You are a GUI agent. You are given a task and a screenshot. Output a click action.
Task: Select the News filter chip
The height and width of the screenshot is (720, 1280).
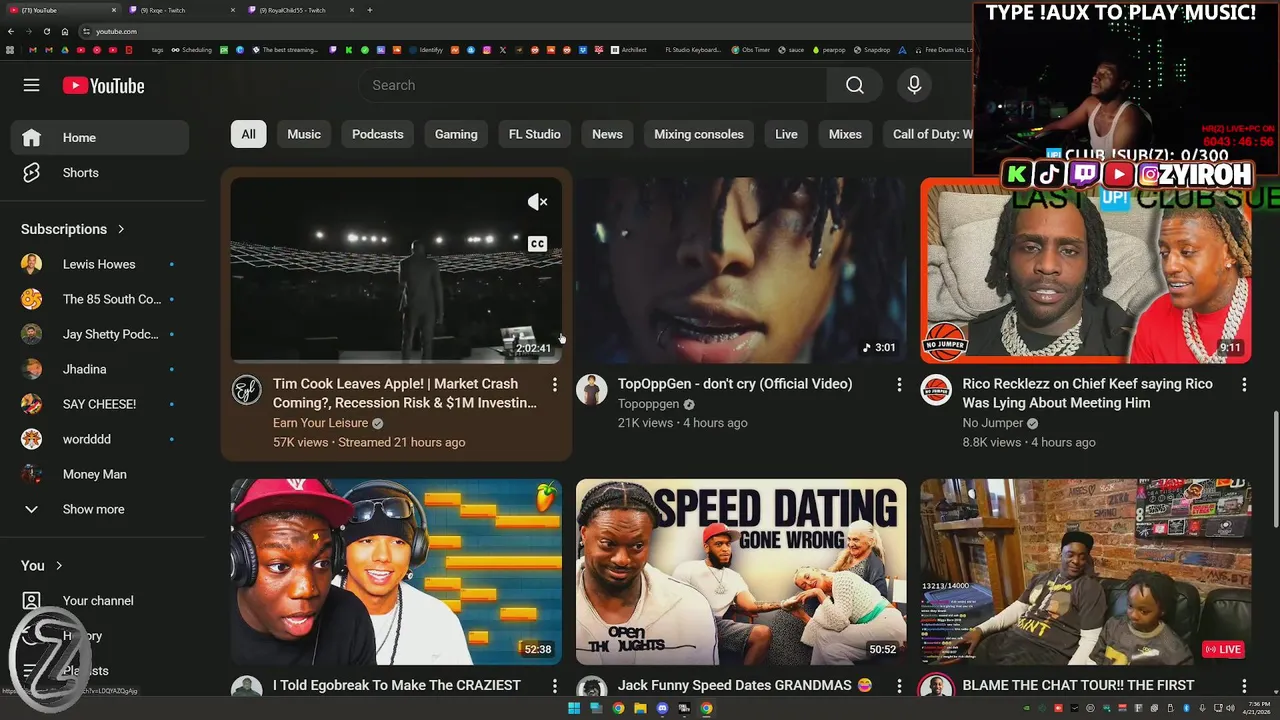click(x=607, y=134)
